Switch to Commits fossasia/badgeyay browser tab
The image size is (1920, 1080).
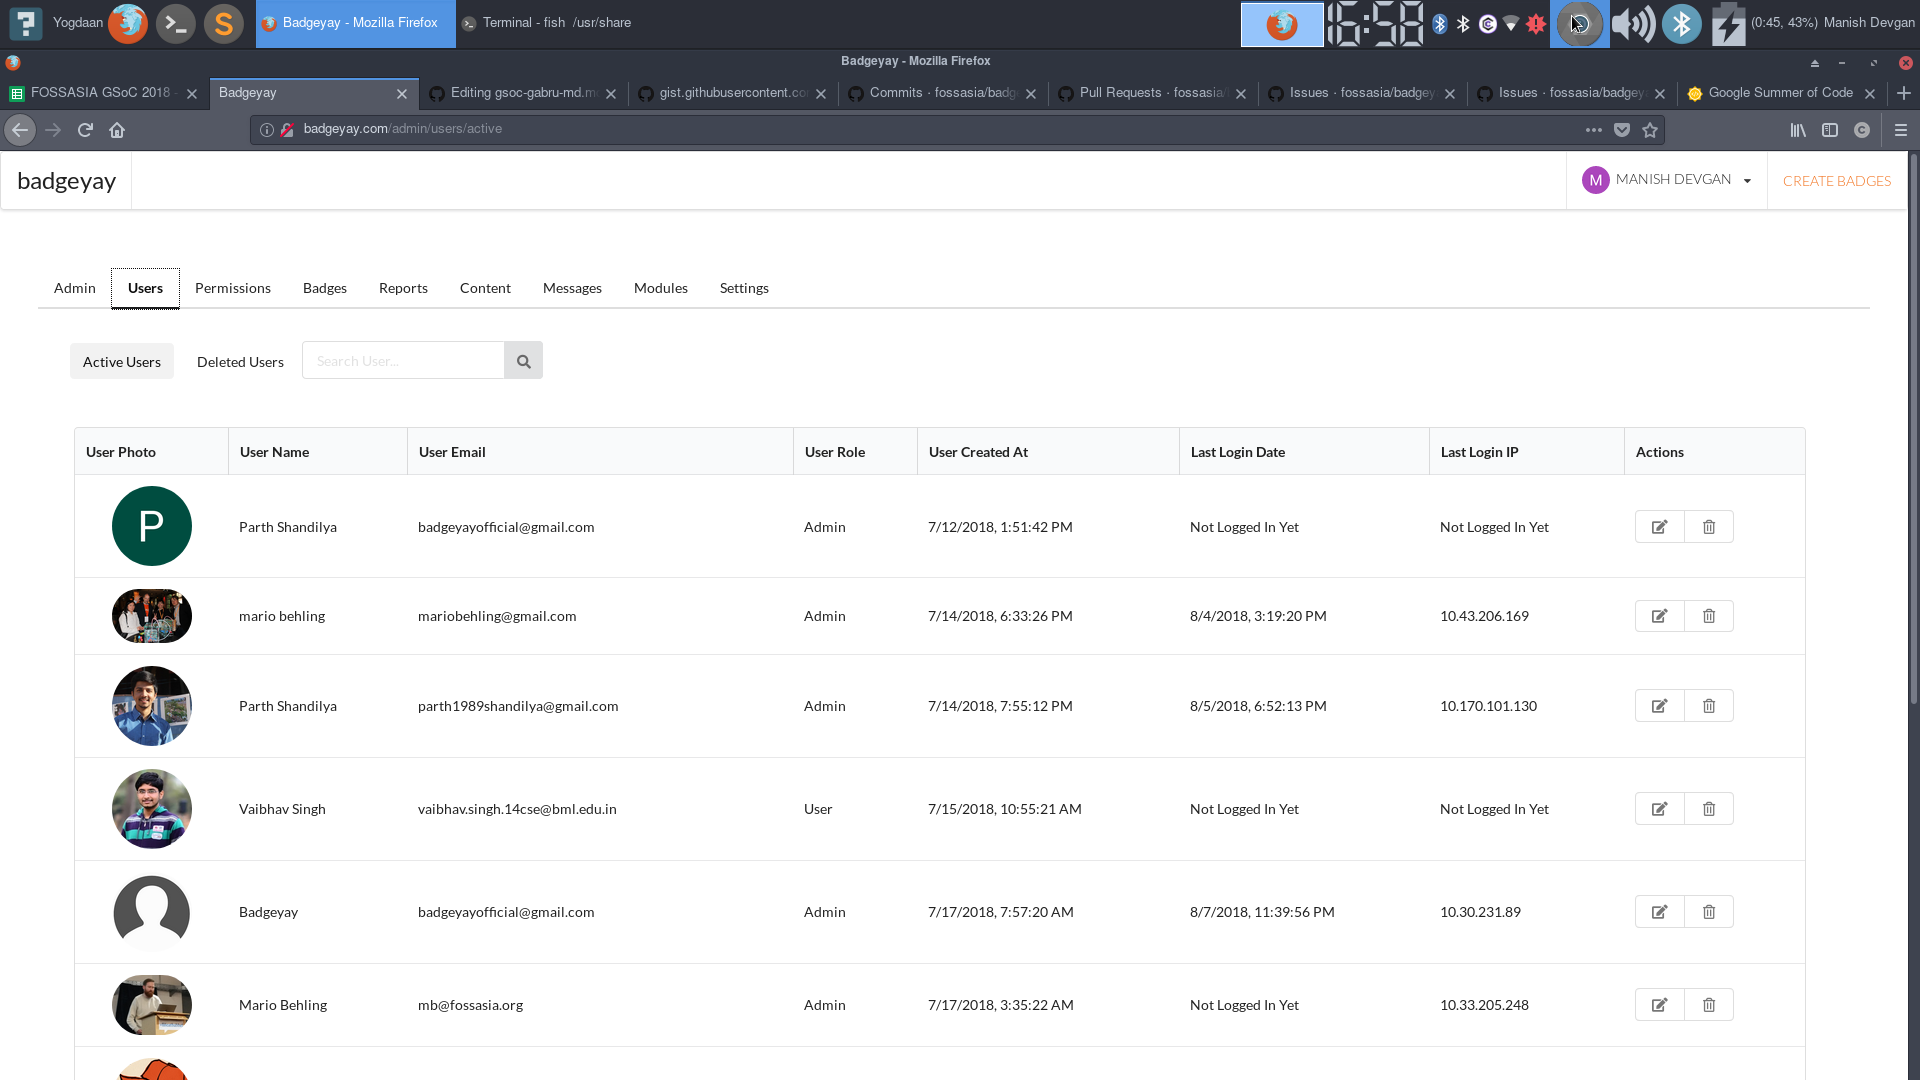tap(943, 93)
